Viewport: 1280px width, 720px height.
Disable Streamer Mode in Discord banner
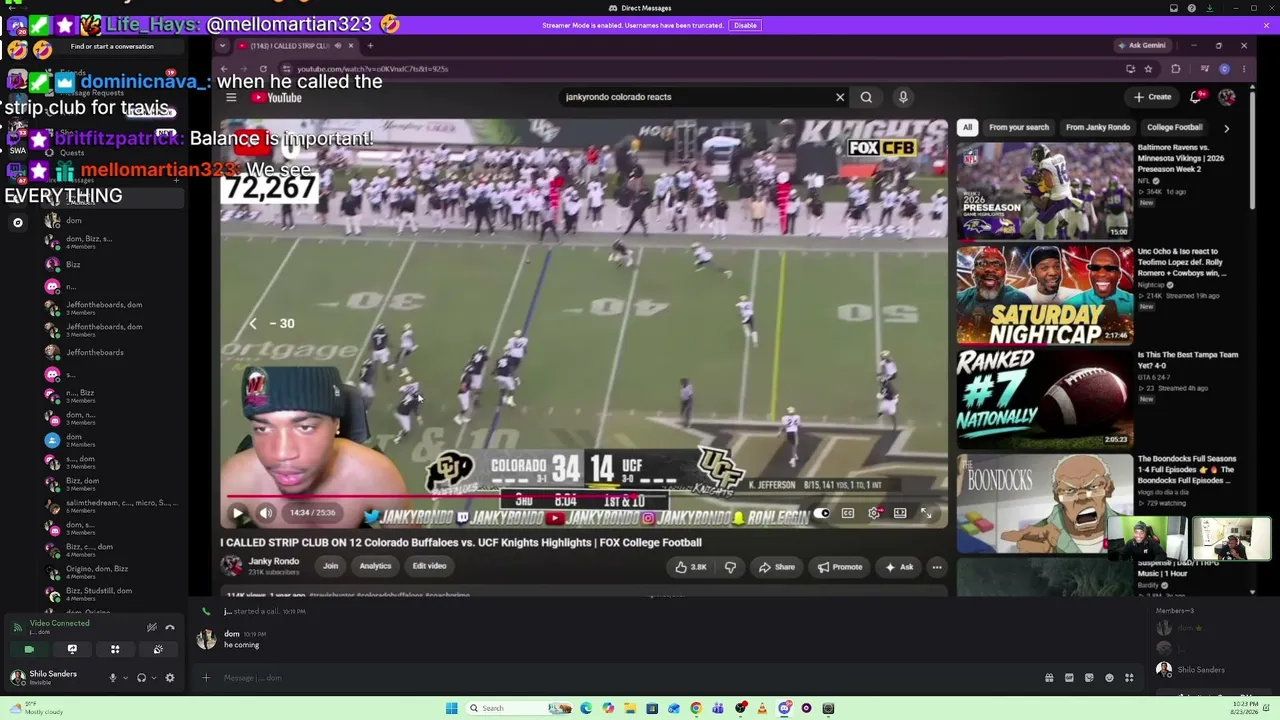click(x=745, y=25)
